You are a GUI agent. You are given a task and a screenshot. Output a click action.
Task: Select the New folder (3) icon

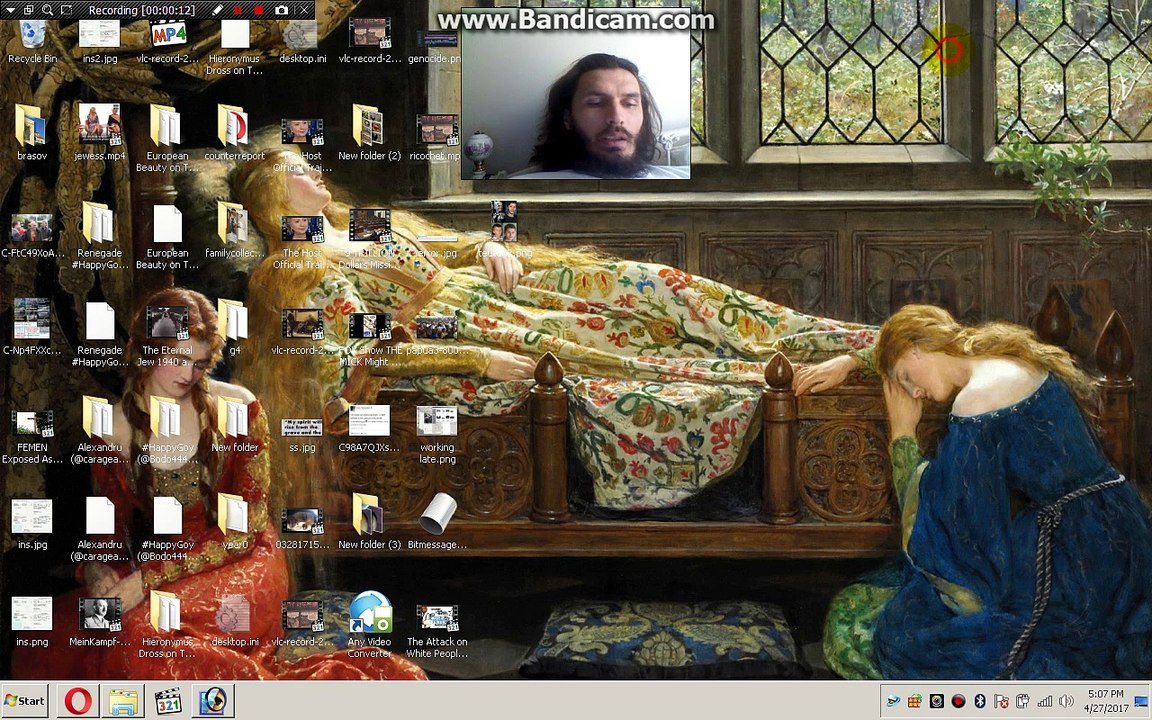(369, 522)
